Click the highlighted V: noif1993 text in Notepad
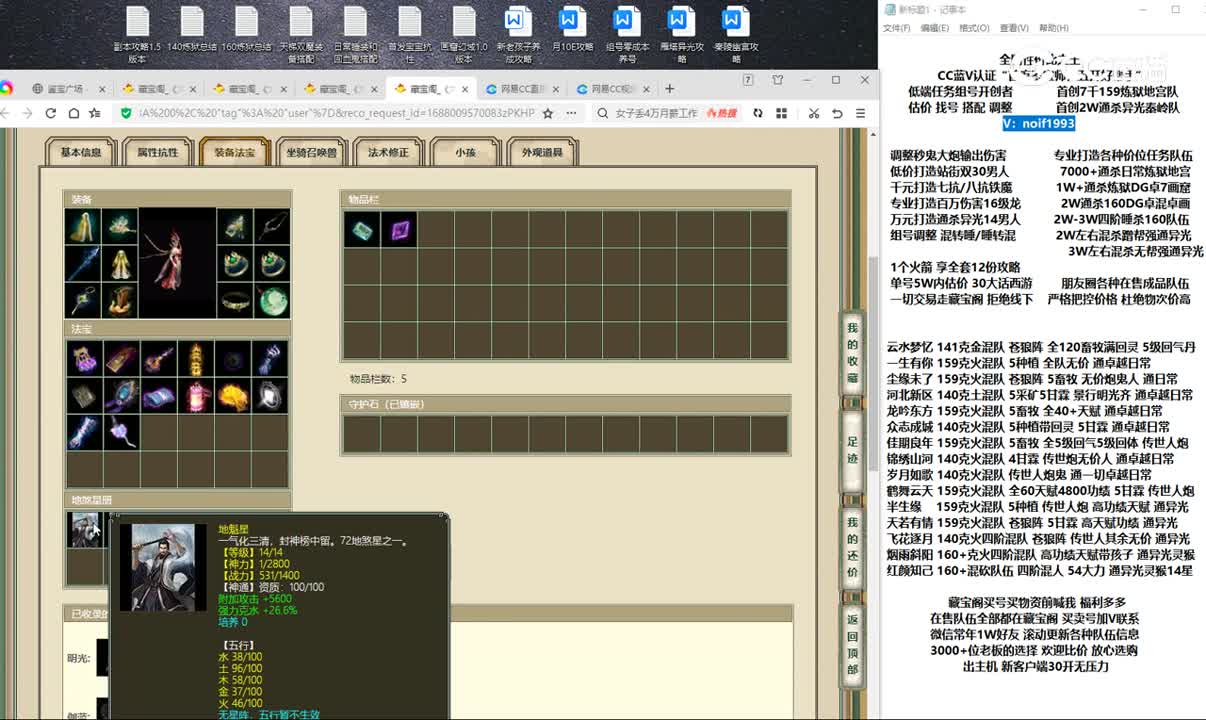The width and height of the screenshot is (1206, 720). pyautogui.click(x=1039, y=123)
